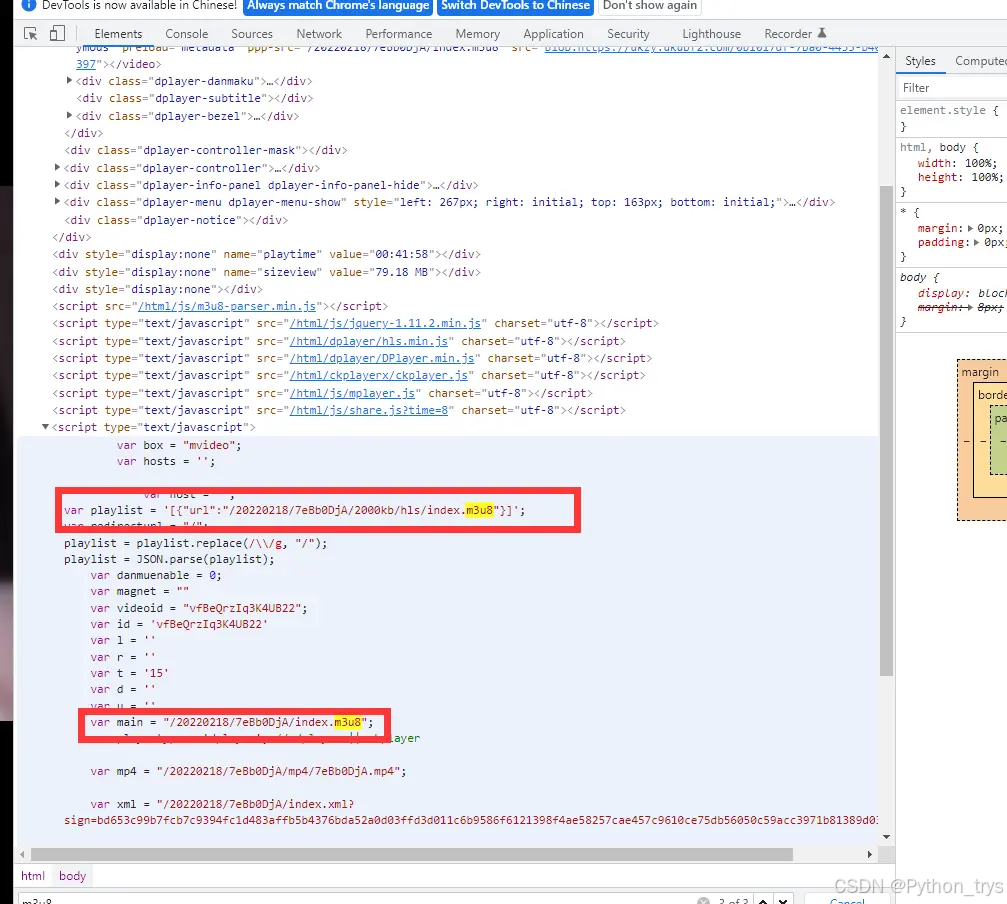
Task: Open the mplayer.js script link
Action: [352, 393]
